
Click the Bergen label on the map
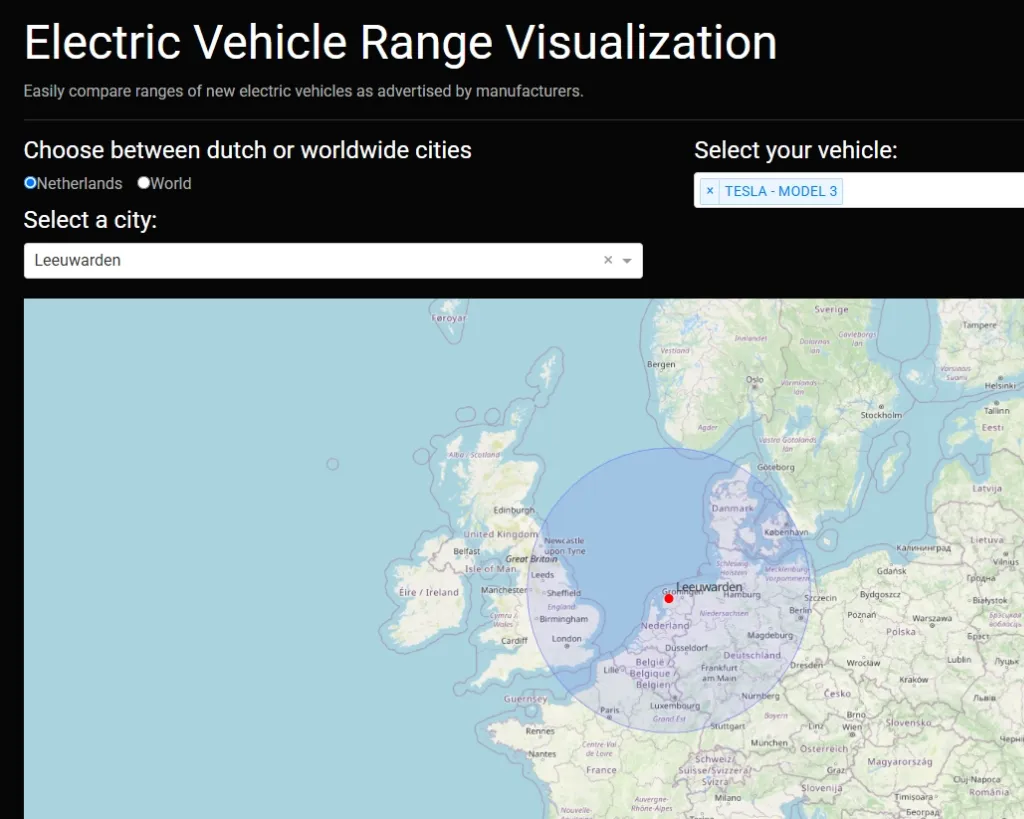[661, 365]
